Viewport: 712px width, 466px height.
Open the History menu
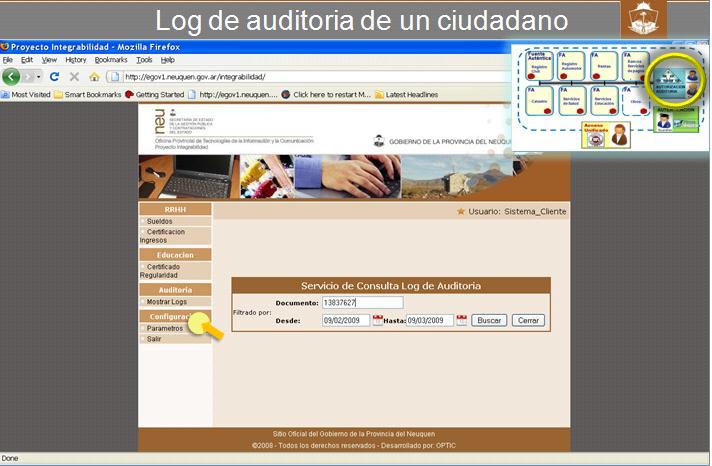click(x=76, y=60)
